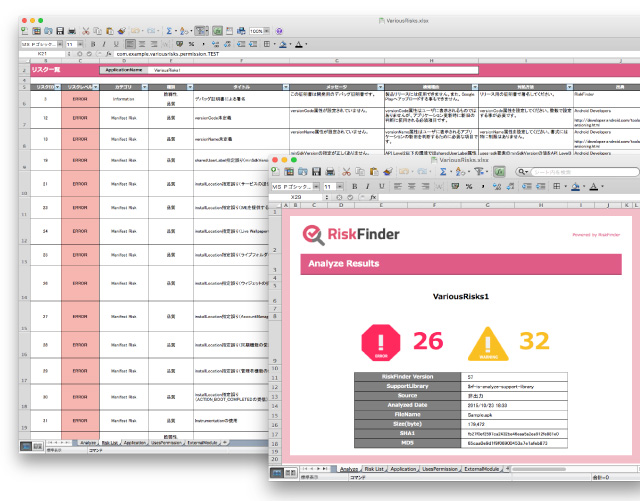Click cancel entry button in front formula bar

click(x=339, y=197)
